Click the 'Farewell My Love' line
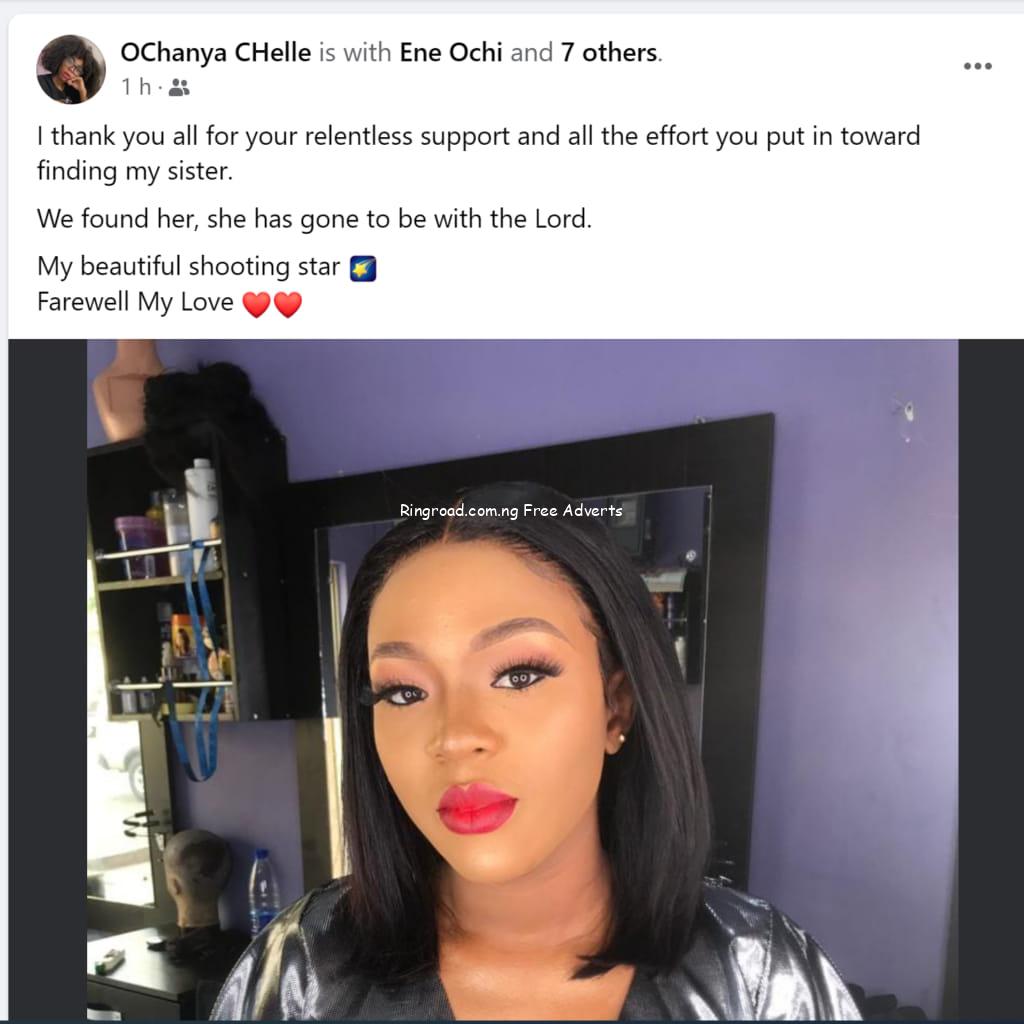 click(135, 302)
